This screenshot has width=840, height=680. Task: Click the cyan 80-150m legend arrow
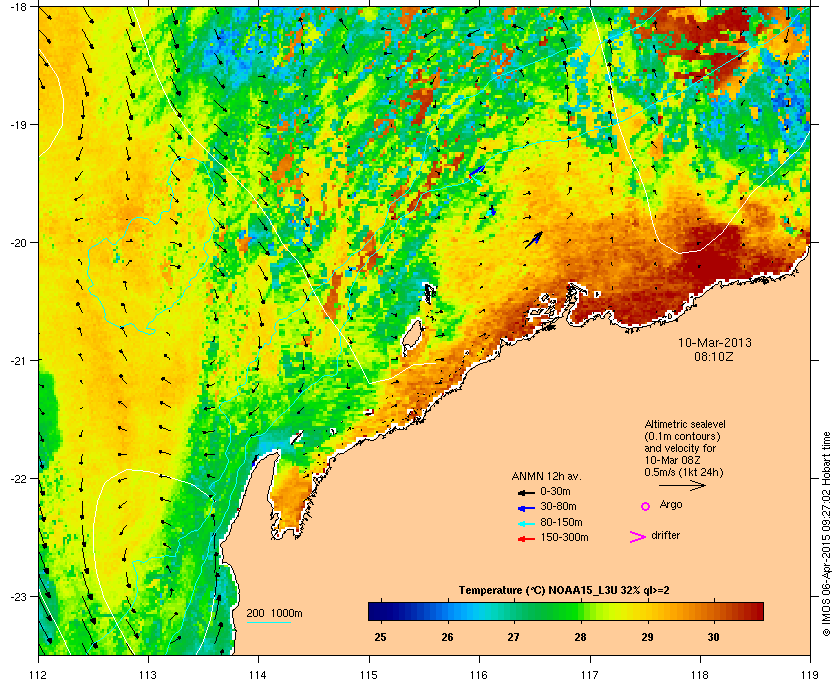[x=526, y=523]
